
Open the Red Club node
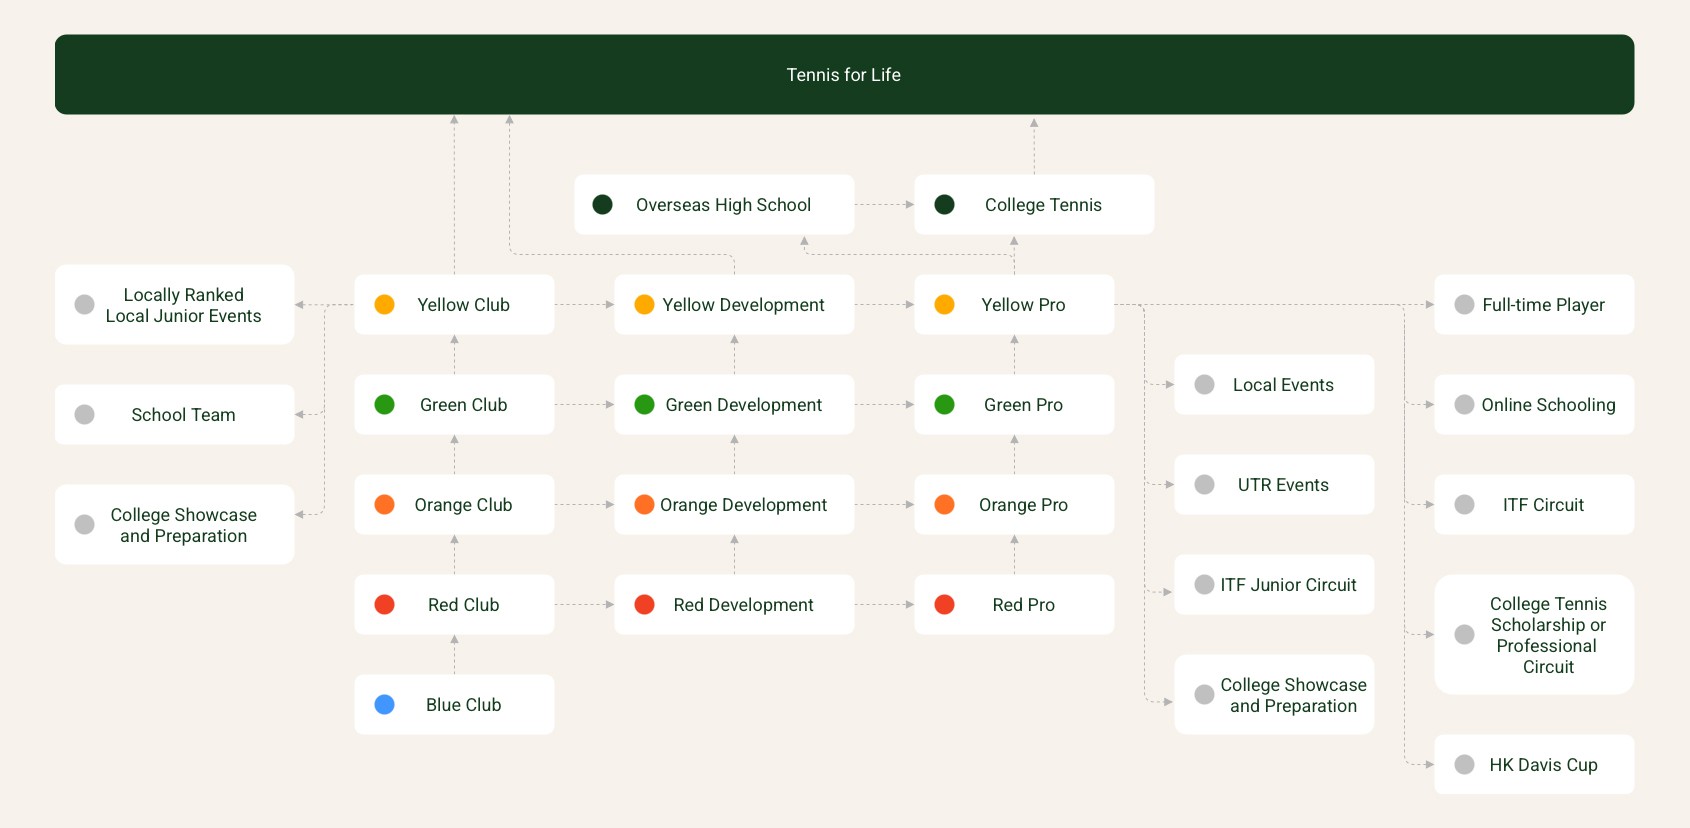pos(454,604)
